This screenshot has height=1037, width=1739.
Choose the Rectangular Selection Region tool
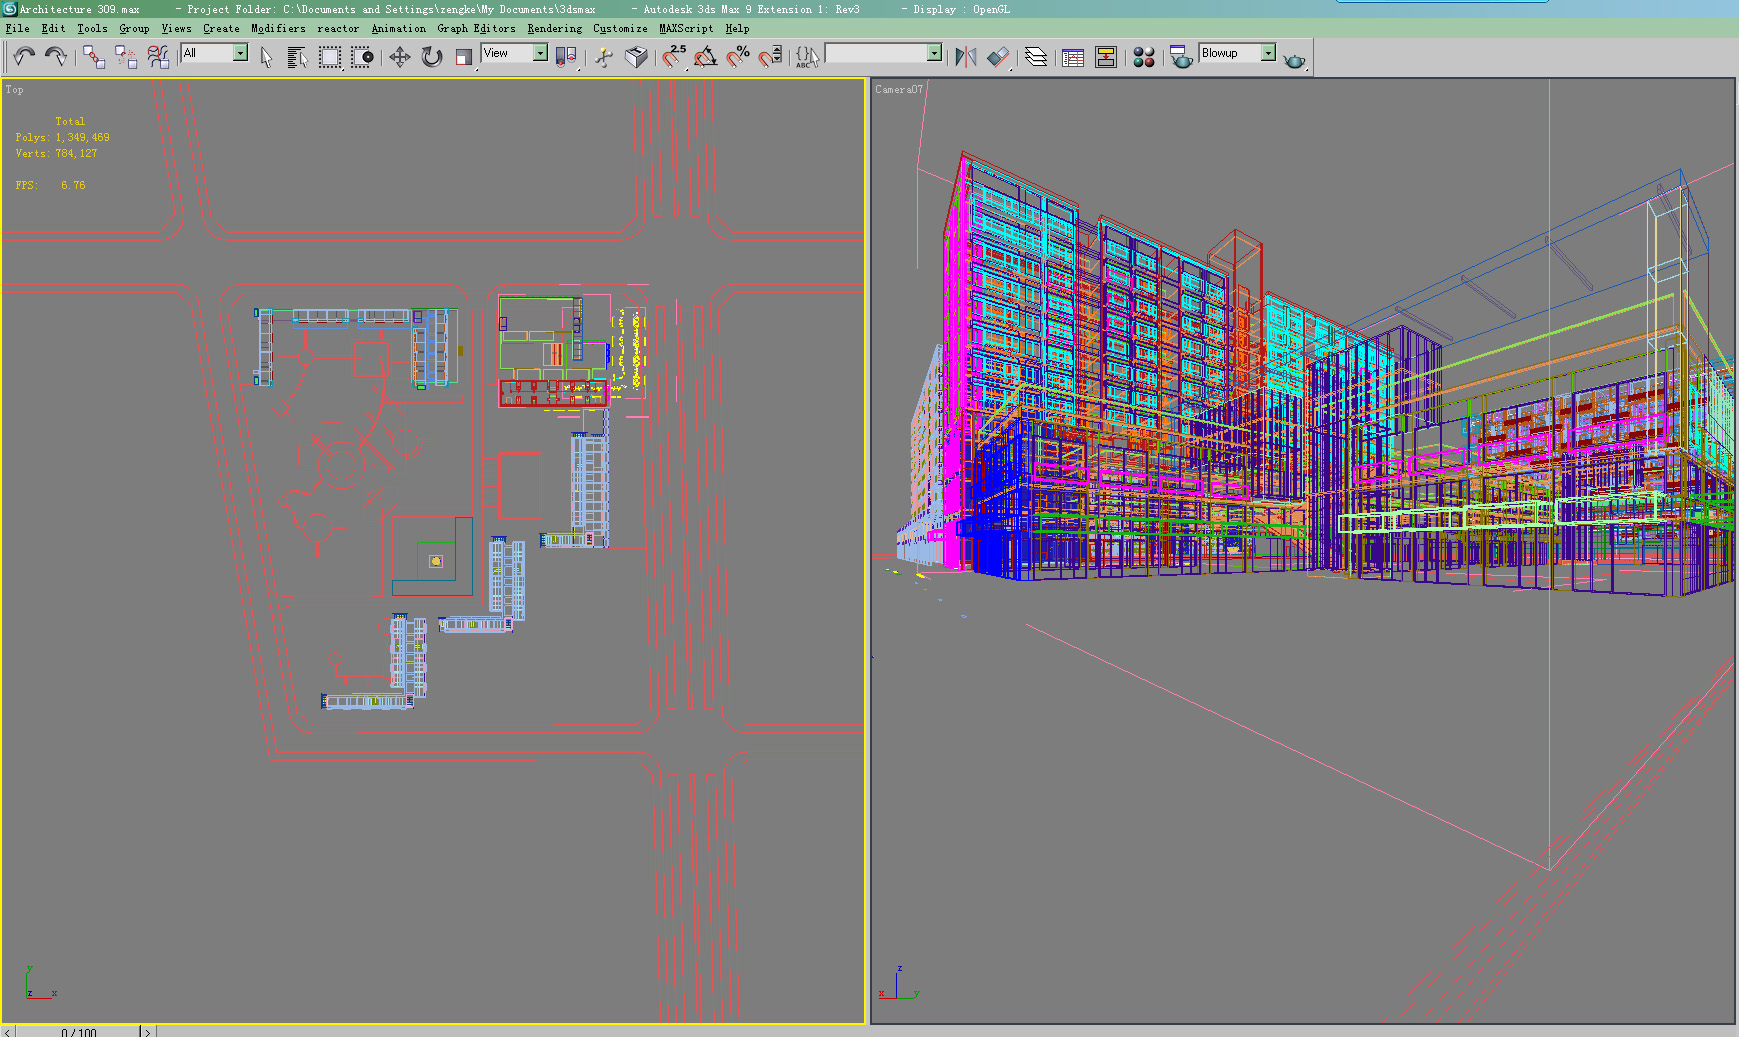(330, 57)
